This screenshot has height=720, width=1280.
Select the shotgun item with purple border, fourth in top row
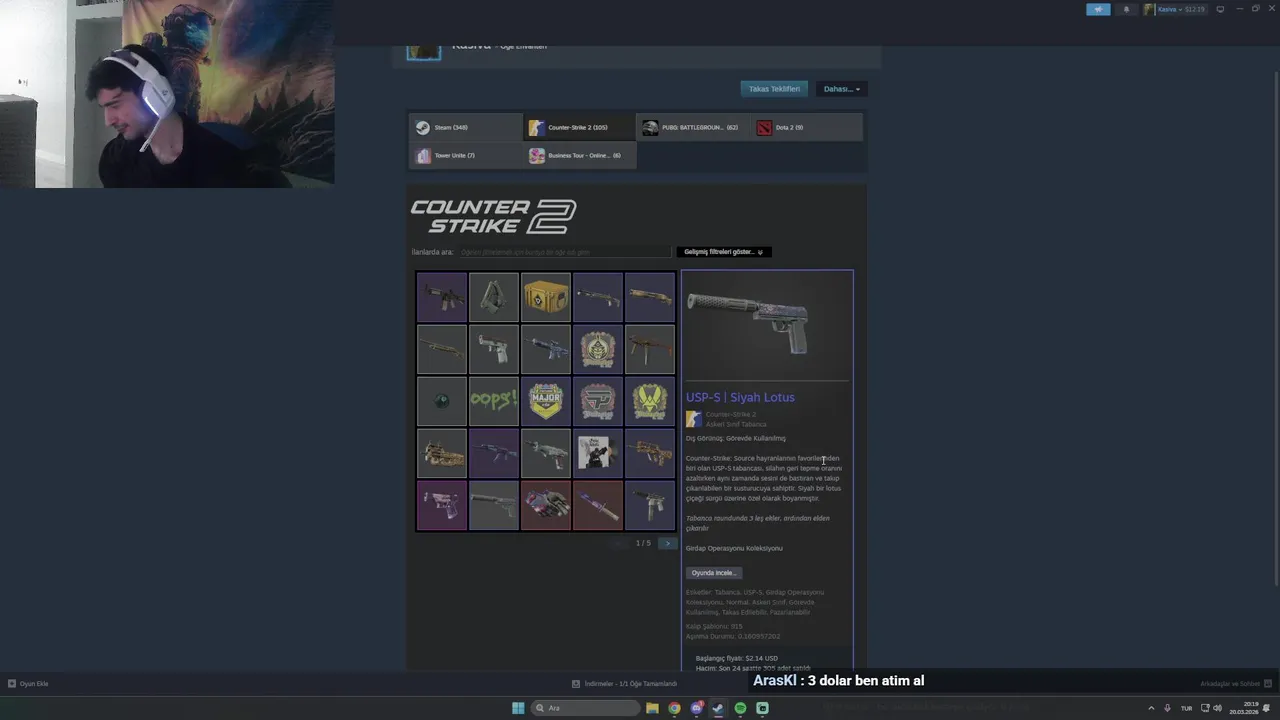(598, 297)
